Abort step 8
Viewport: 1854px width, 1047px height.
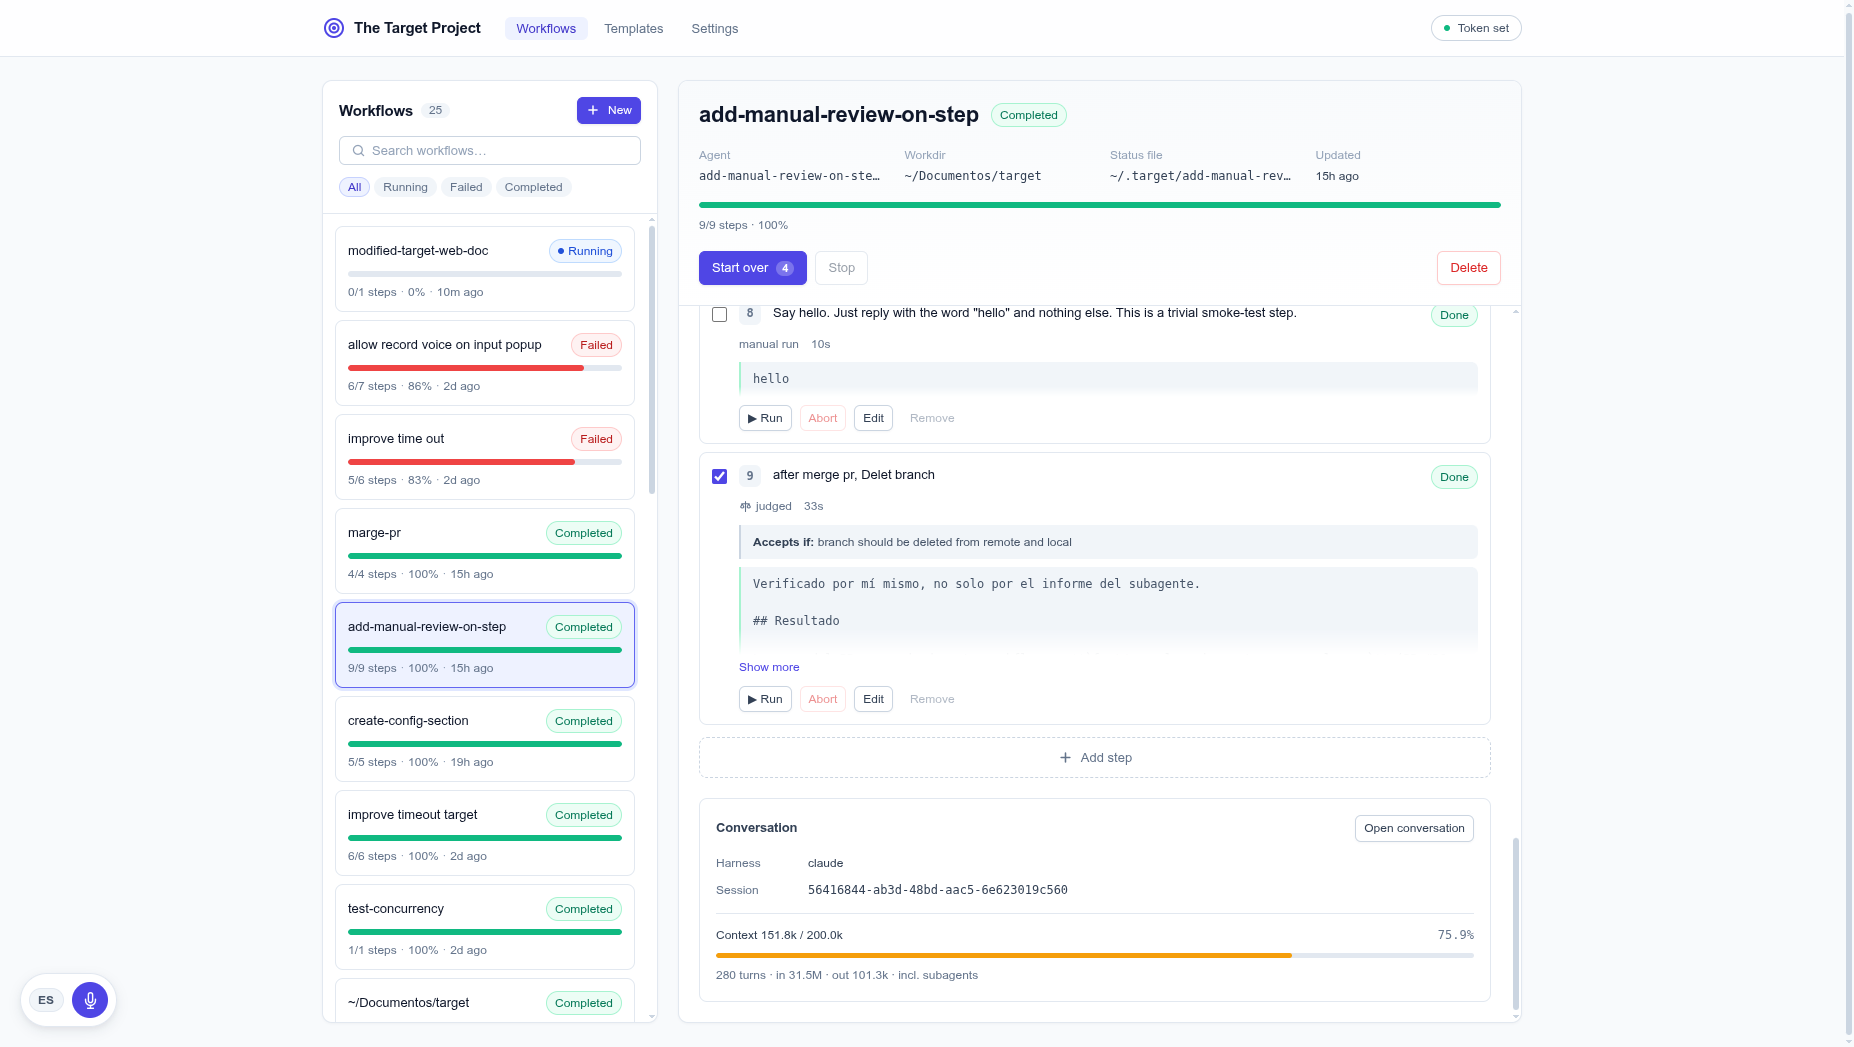(823, 418)
